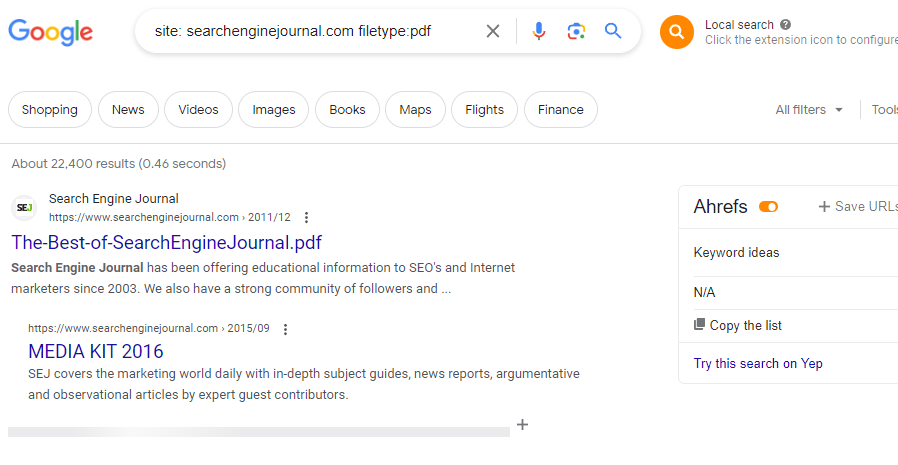Open The-Best-of-SearchEngineJournal.pdf result
The width and height of the screenshot is (898, 465).
[x=166, y=243]
